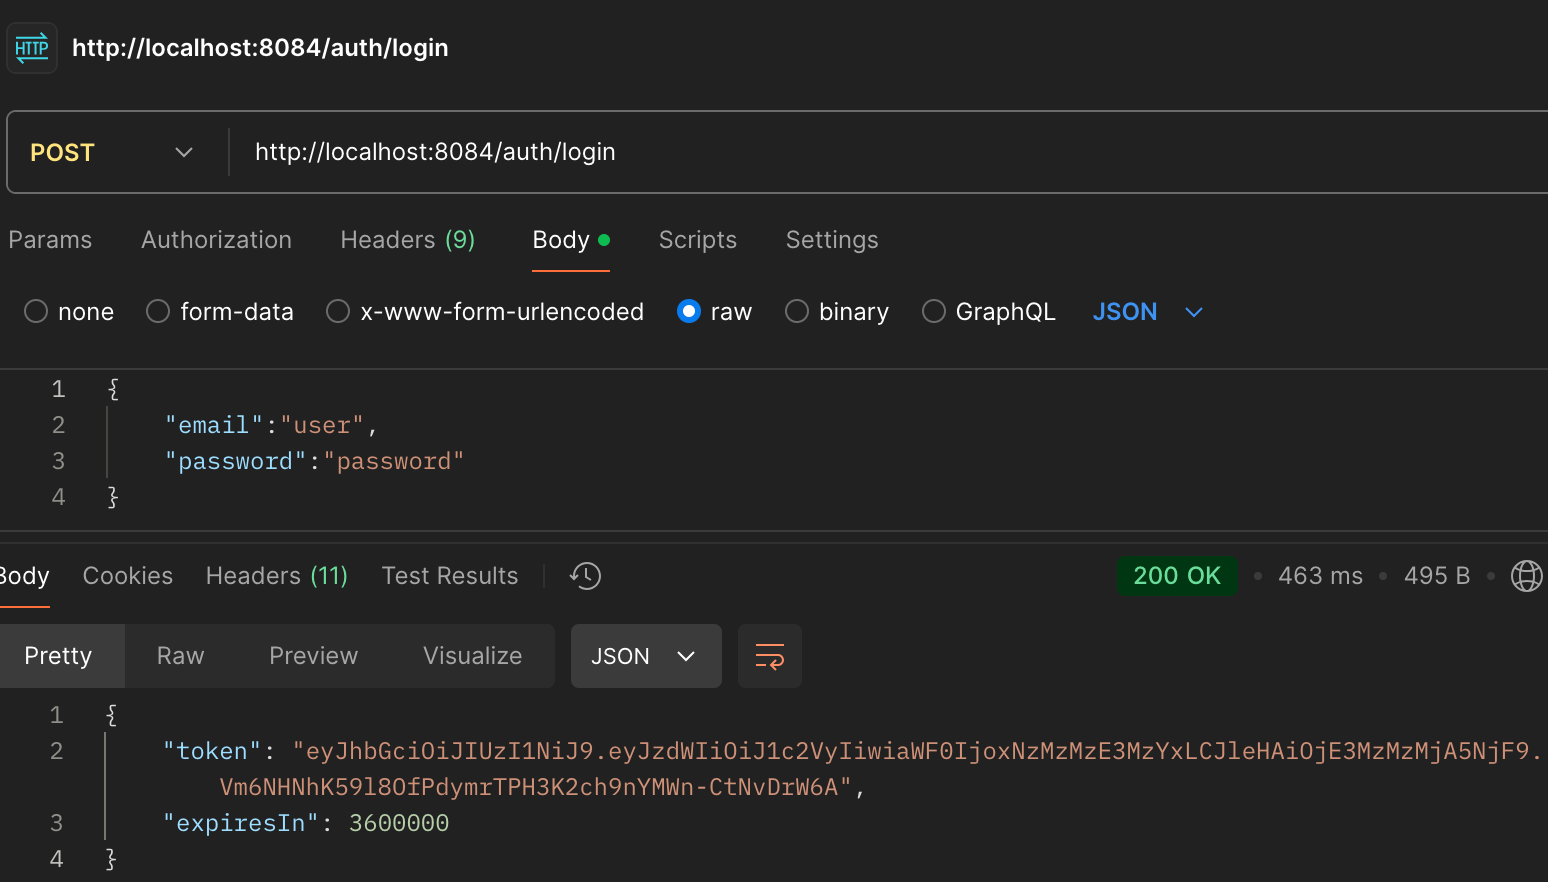The width and height of the screenshot is (1548, 882).
Task: Select the raw body type
Action: tap(714, 312)
